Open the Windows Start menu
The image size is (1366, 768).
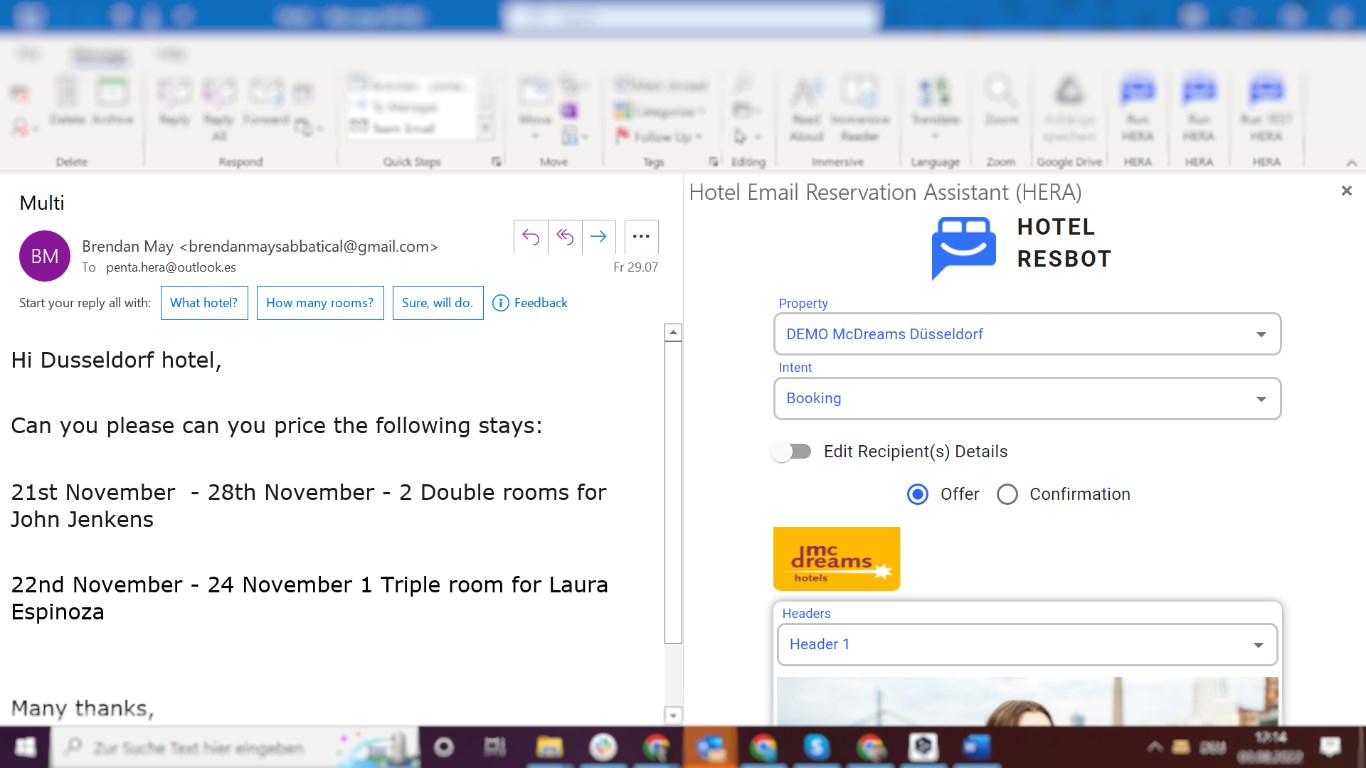(x=24, y=747)
